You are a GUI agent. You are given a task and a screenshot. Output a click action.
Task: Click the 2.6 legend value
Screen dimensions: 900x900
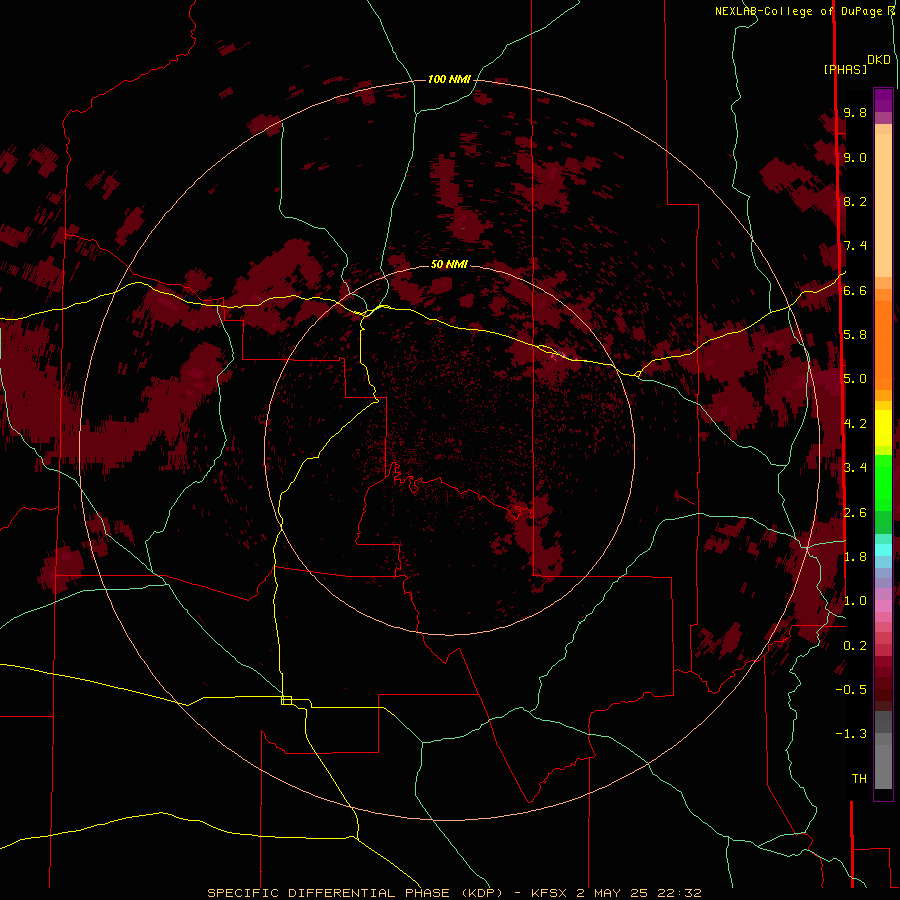(x=855, y=513)
